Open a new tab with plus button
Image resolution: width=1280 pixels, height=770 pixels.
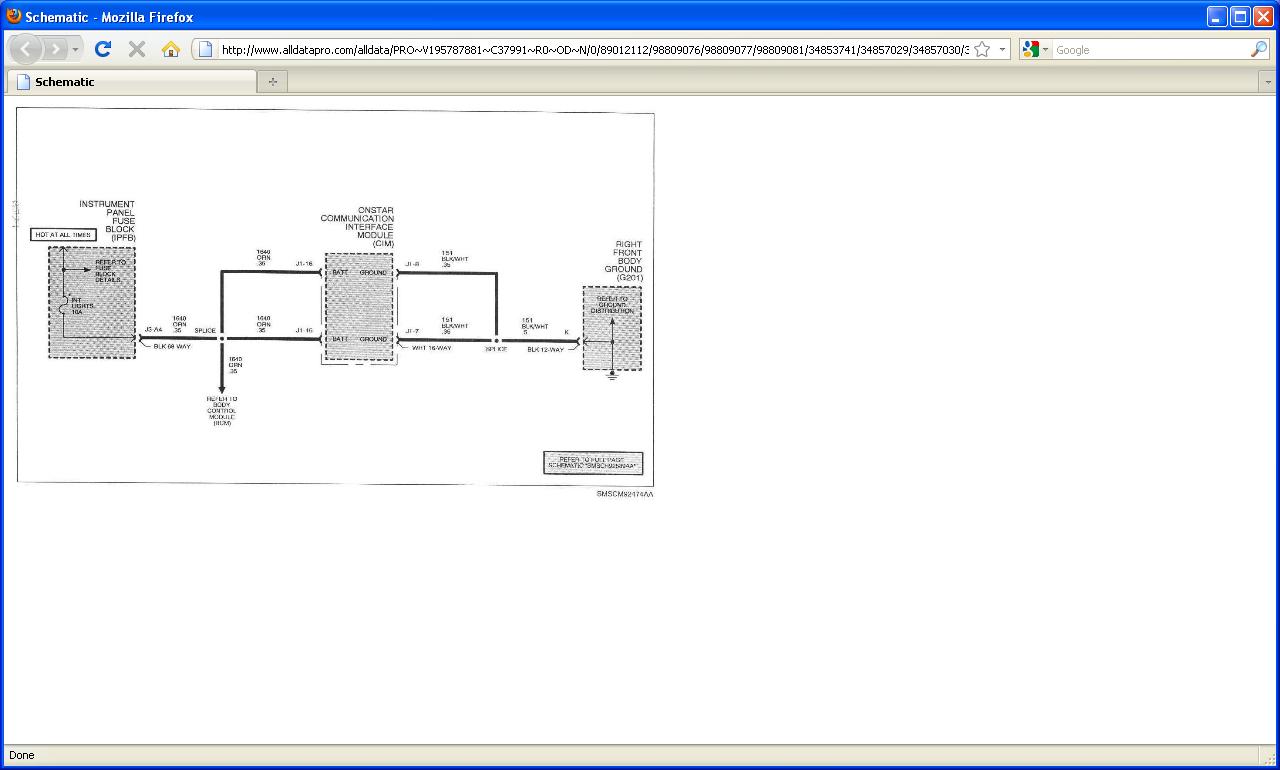[272, 82]
